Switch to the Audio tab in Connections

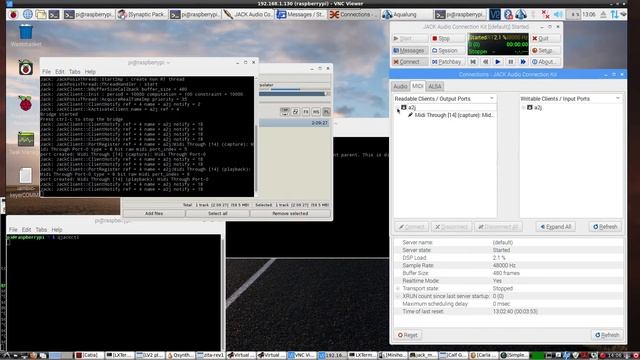pos(400,87)
